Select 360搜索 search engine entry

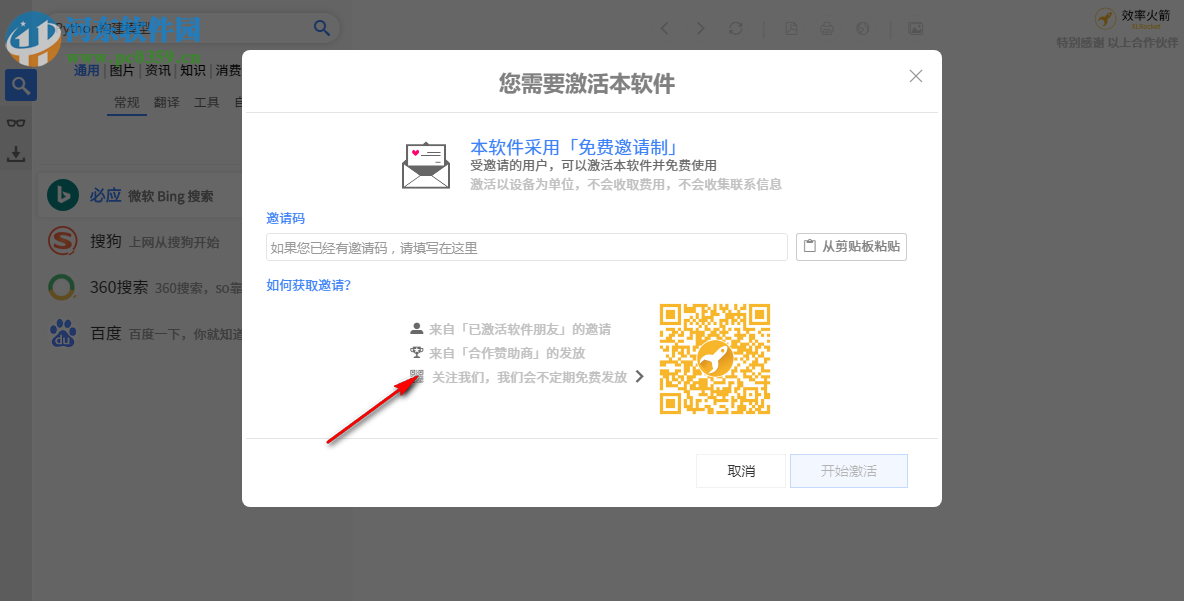(x=140, y=288)
